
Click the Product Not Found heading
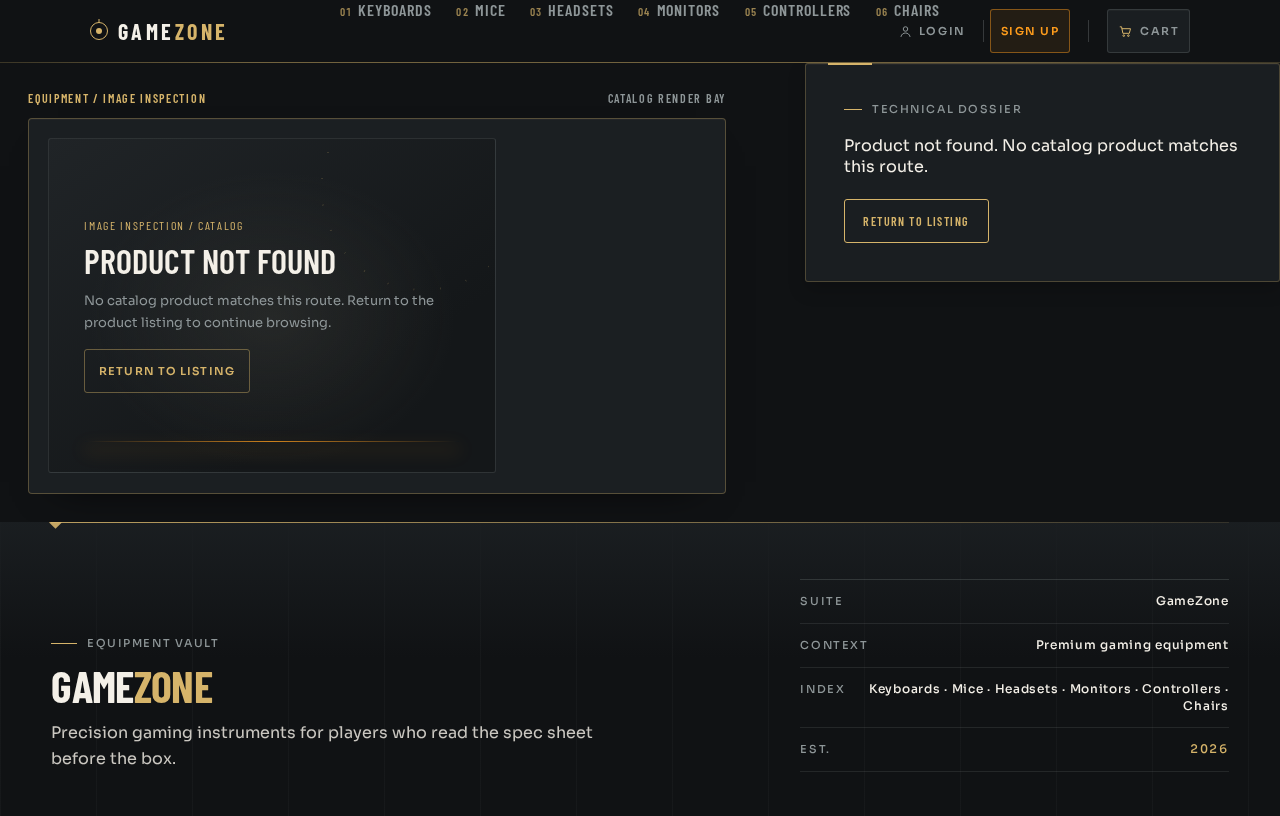(210, 261)
